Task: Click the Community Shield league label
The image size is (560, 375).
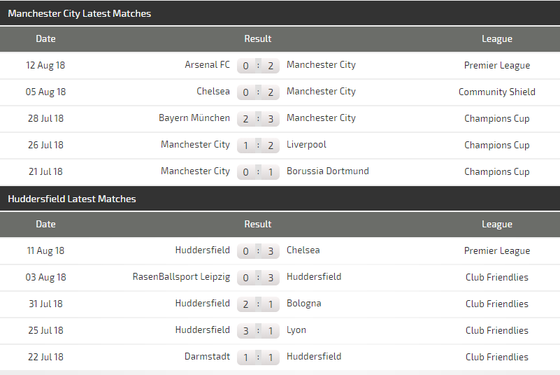Action: click(497, 92)
